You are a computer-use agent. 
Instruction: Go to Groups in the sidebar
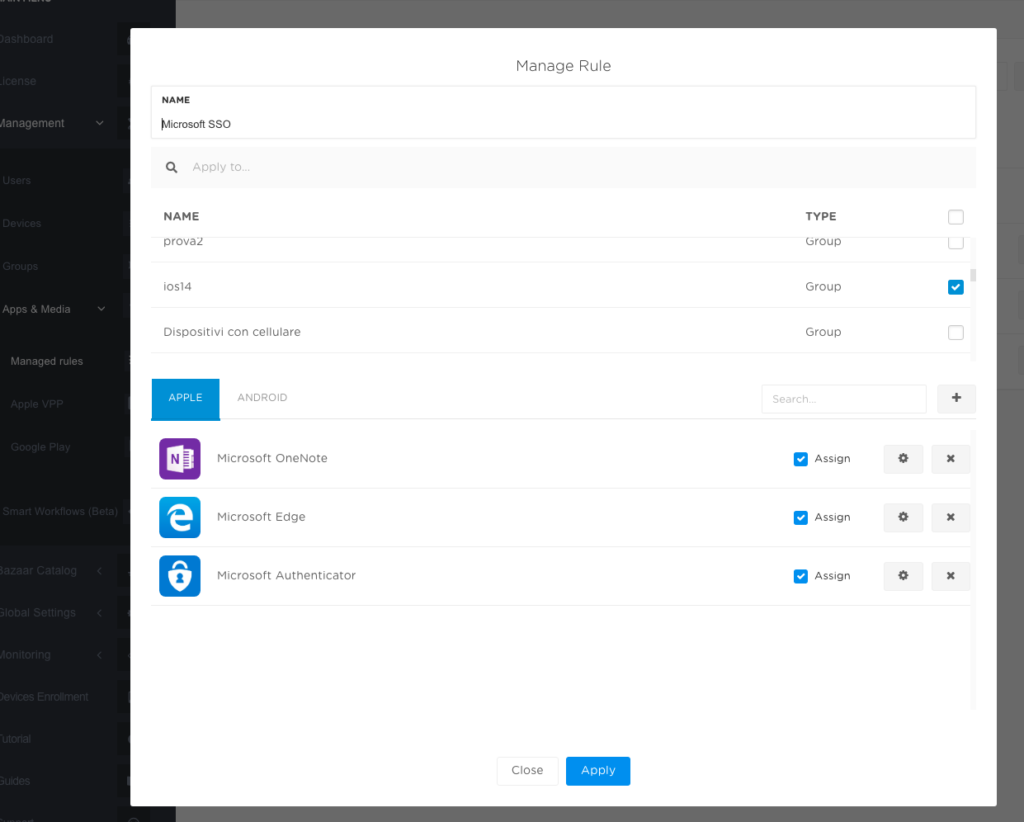[x=20, y=266]
